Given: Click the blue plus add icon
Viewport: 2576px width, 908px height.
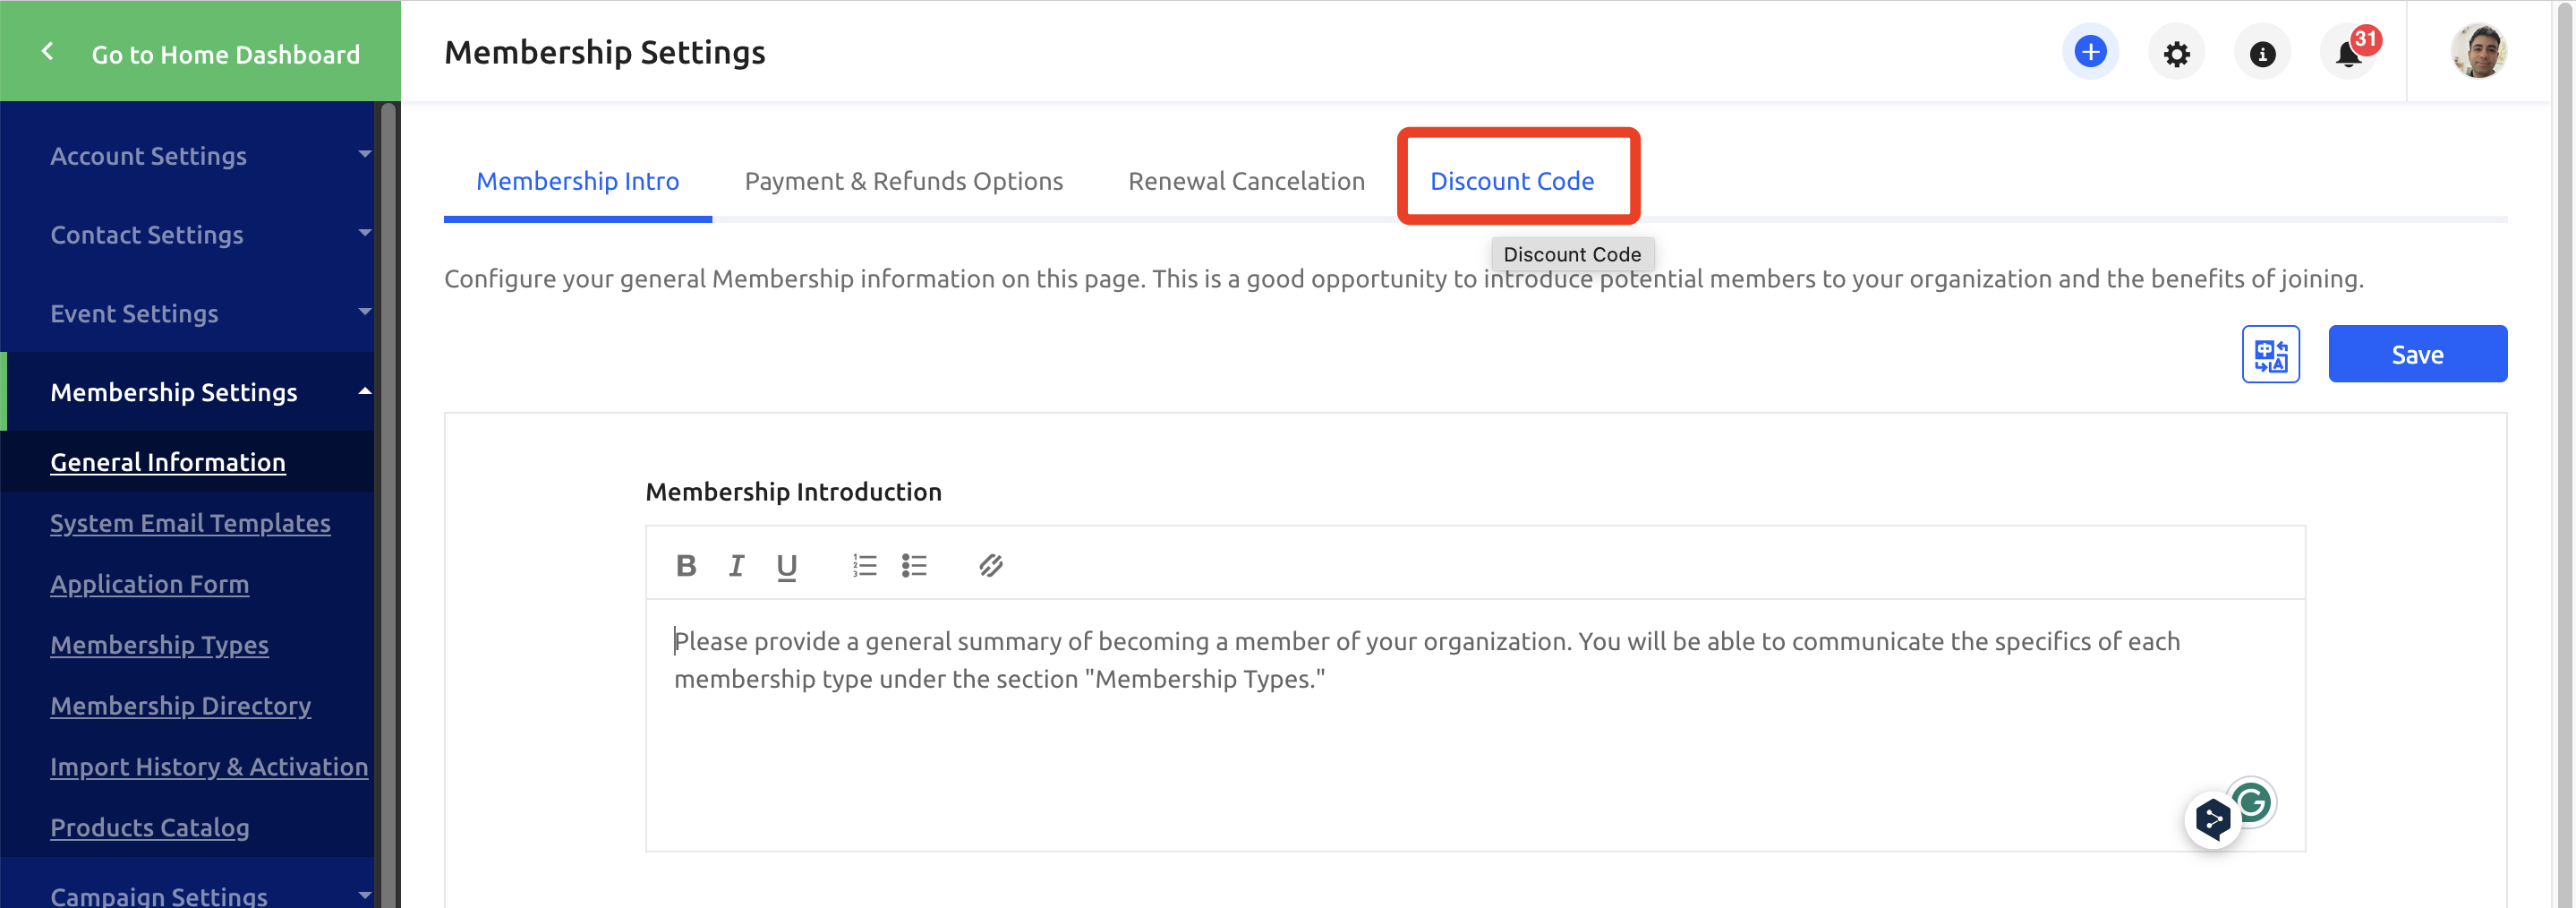Looking at the screenshot, I should pos(2089,52).
